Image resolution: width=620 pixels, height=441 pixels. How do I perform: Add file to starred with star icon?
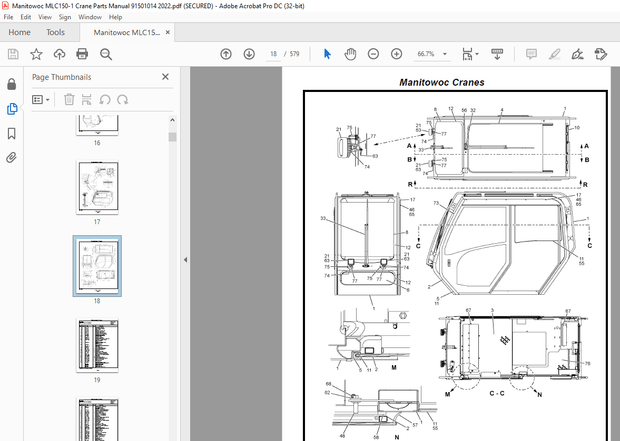pos(36,54)
